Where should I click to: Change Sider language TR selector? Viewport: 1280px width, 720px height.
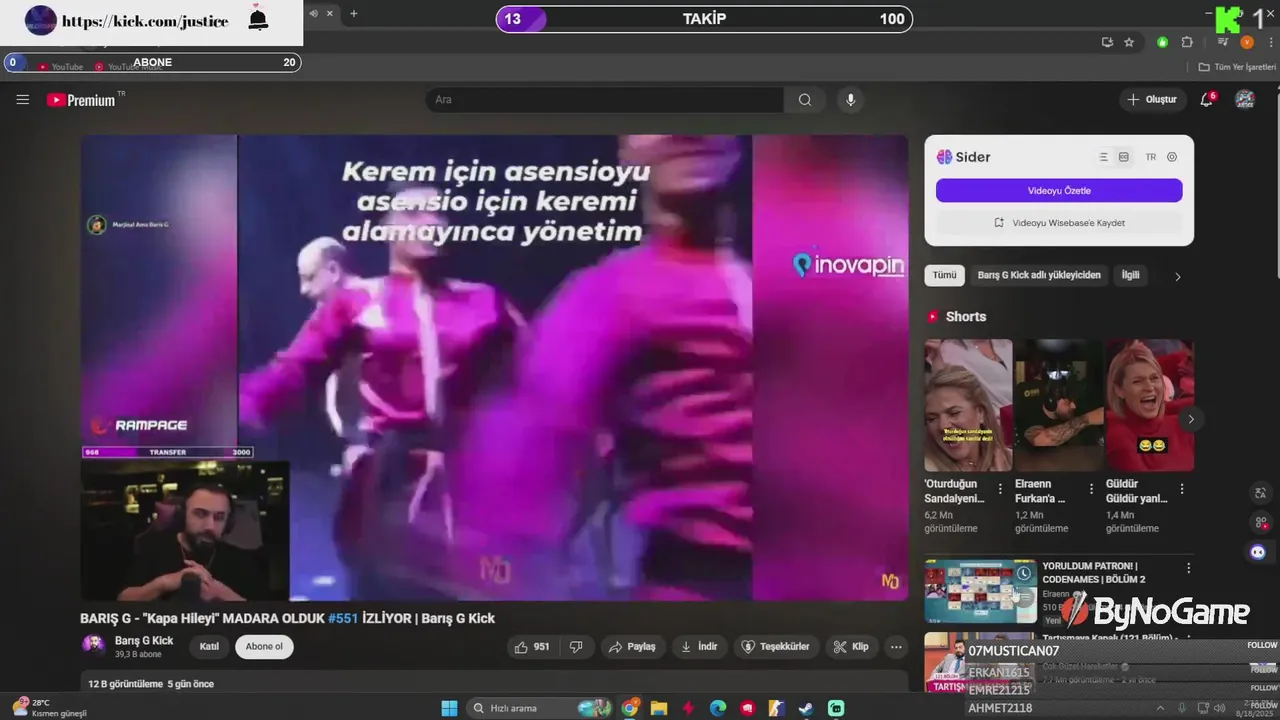pos(1151,157)
